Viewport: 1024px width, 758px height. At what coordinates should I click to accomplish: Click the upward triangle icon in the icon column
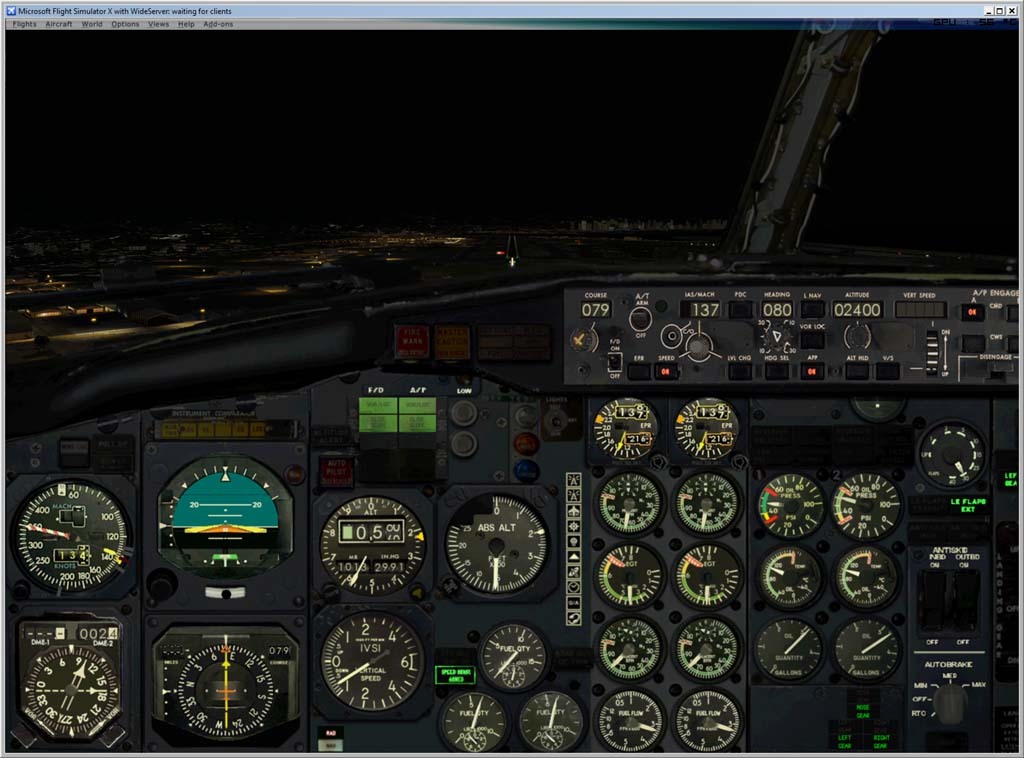click(x=573, y=556)
